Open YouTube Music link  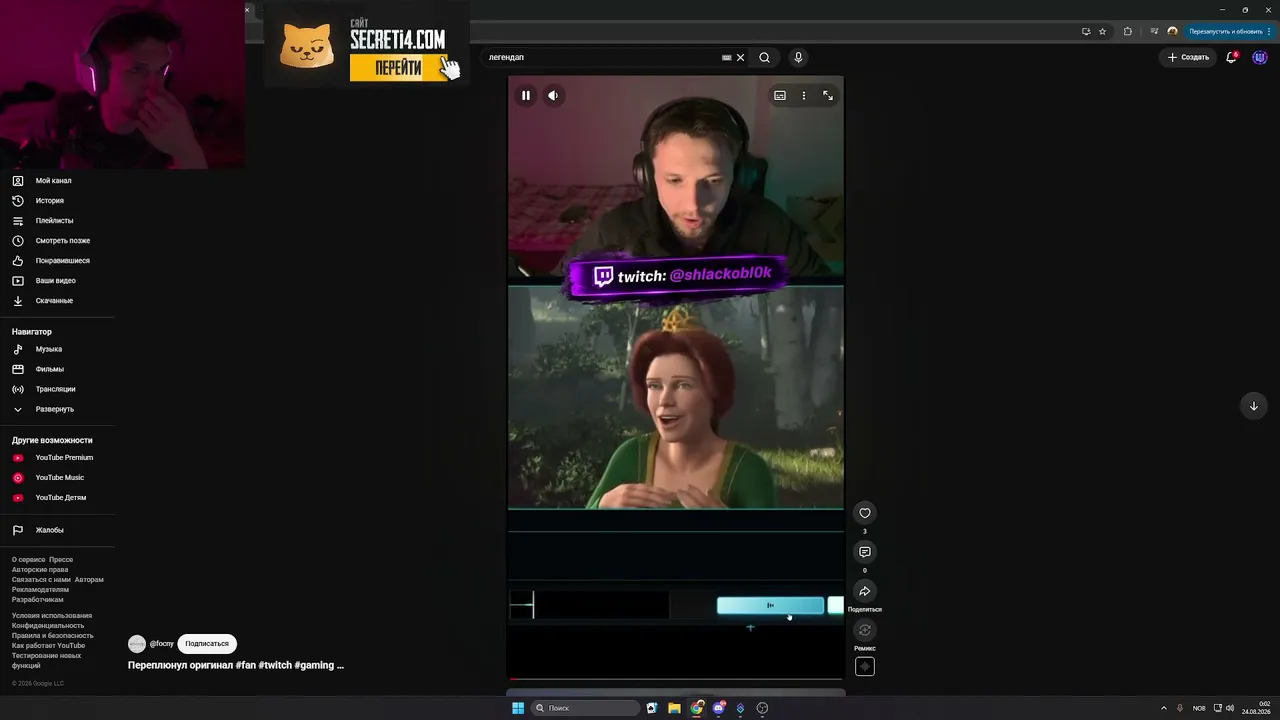(x=58, y=478)
